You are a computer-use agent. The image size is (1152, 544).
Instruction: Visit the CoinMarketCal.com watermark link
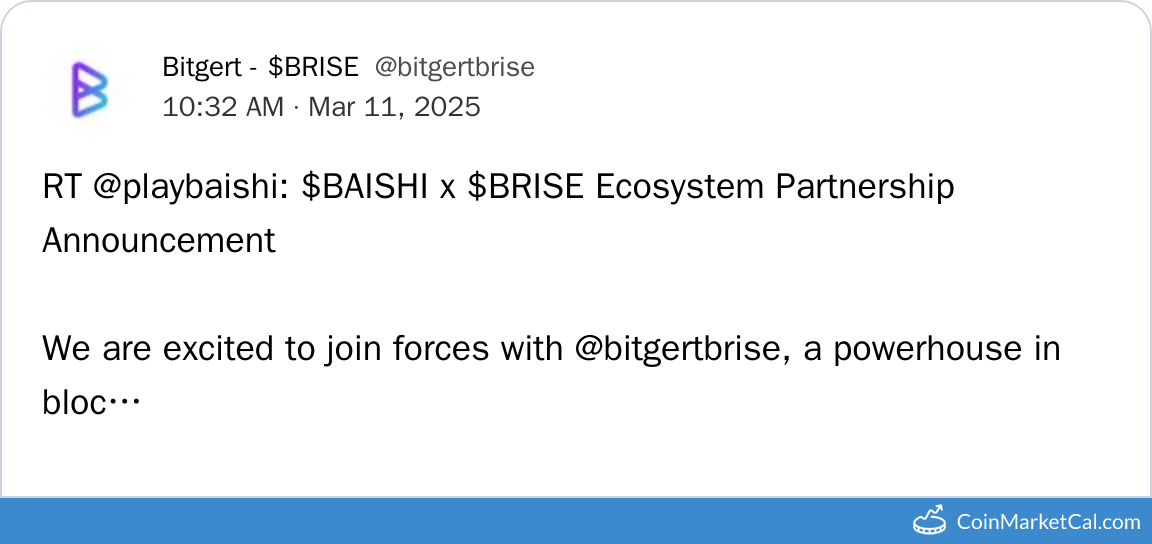coord(1048,521)
